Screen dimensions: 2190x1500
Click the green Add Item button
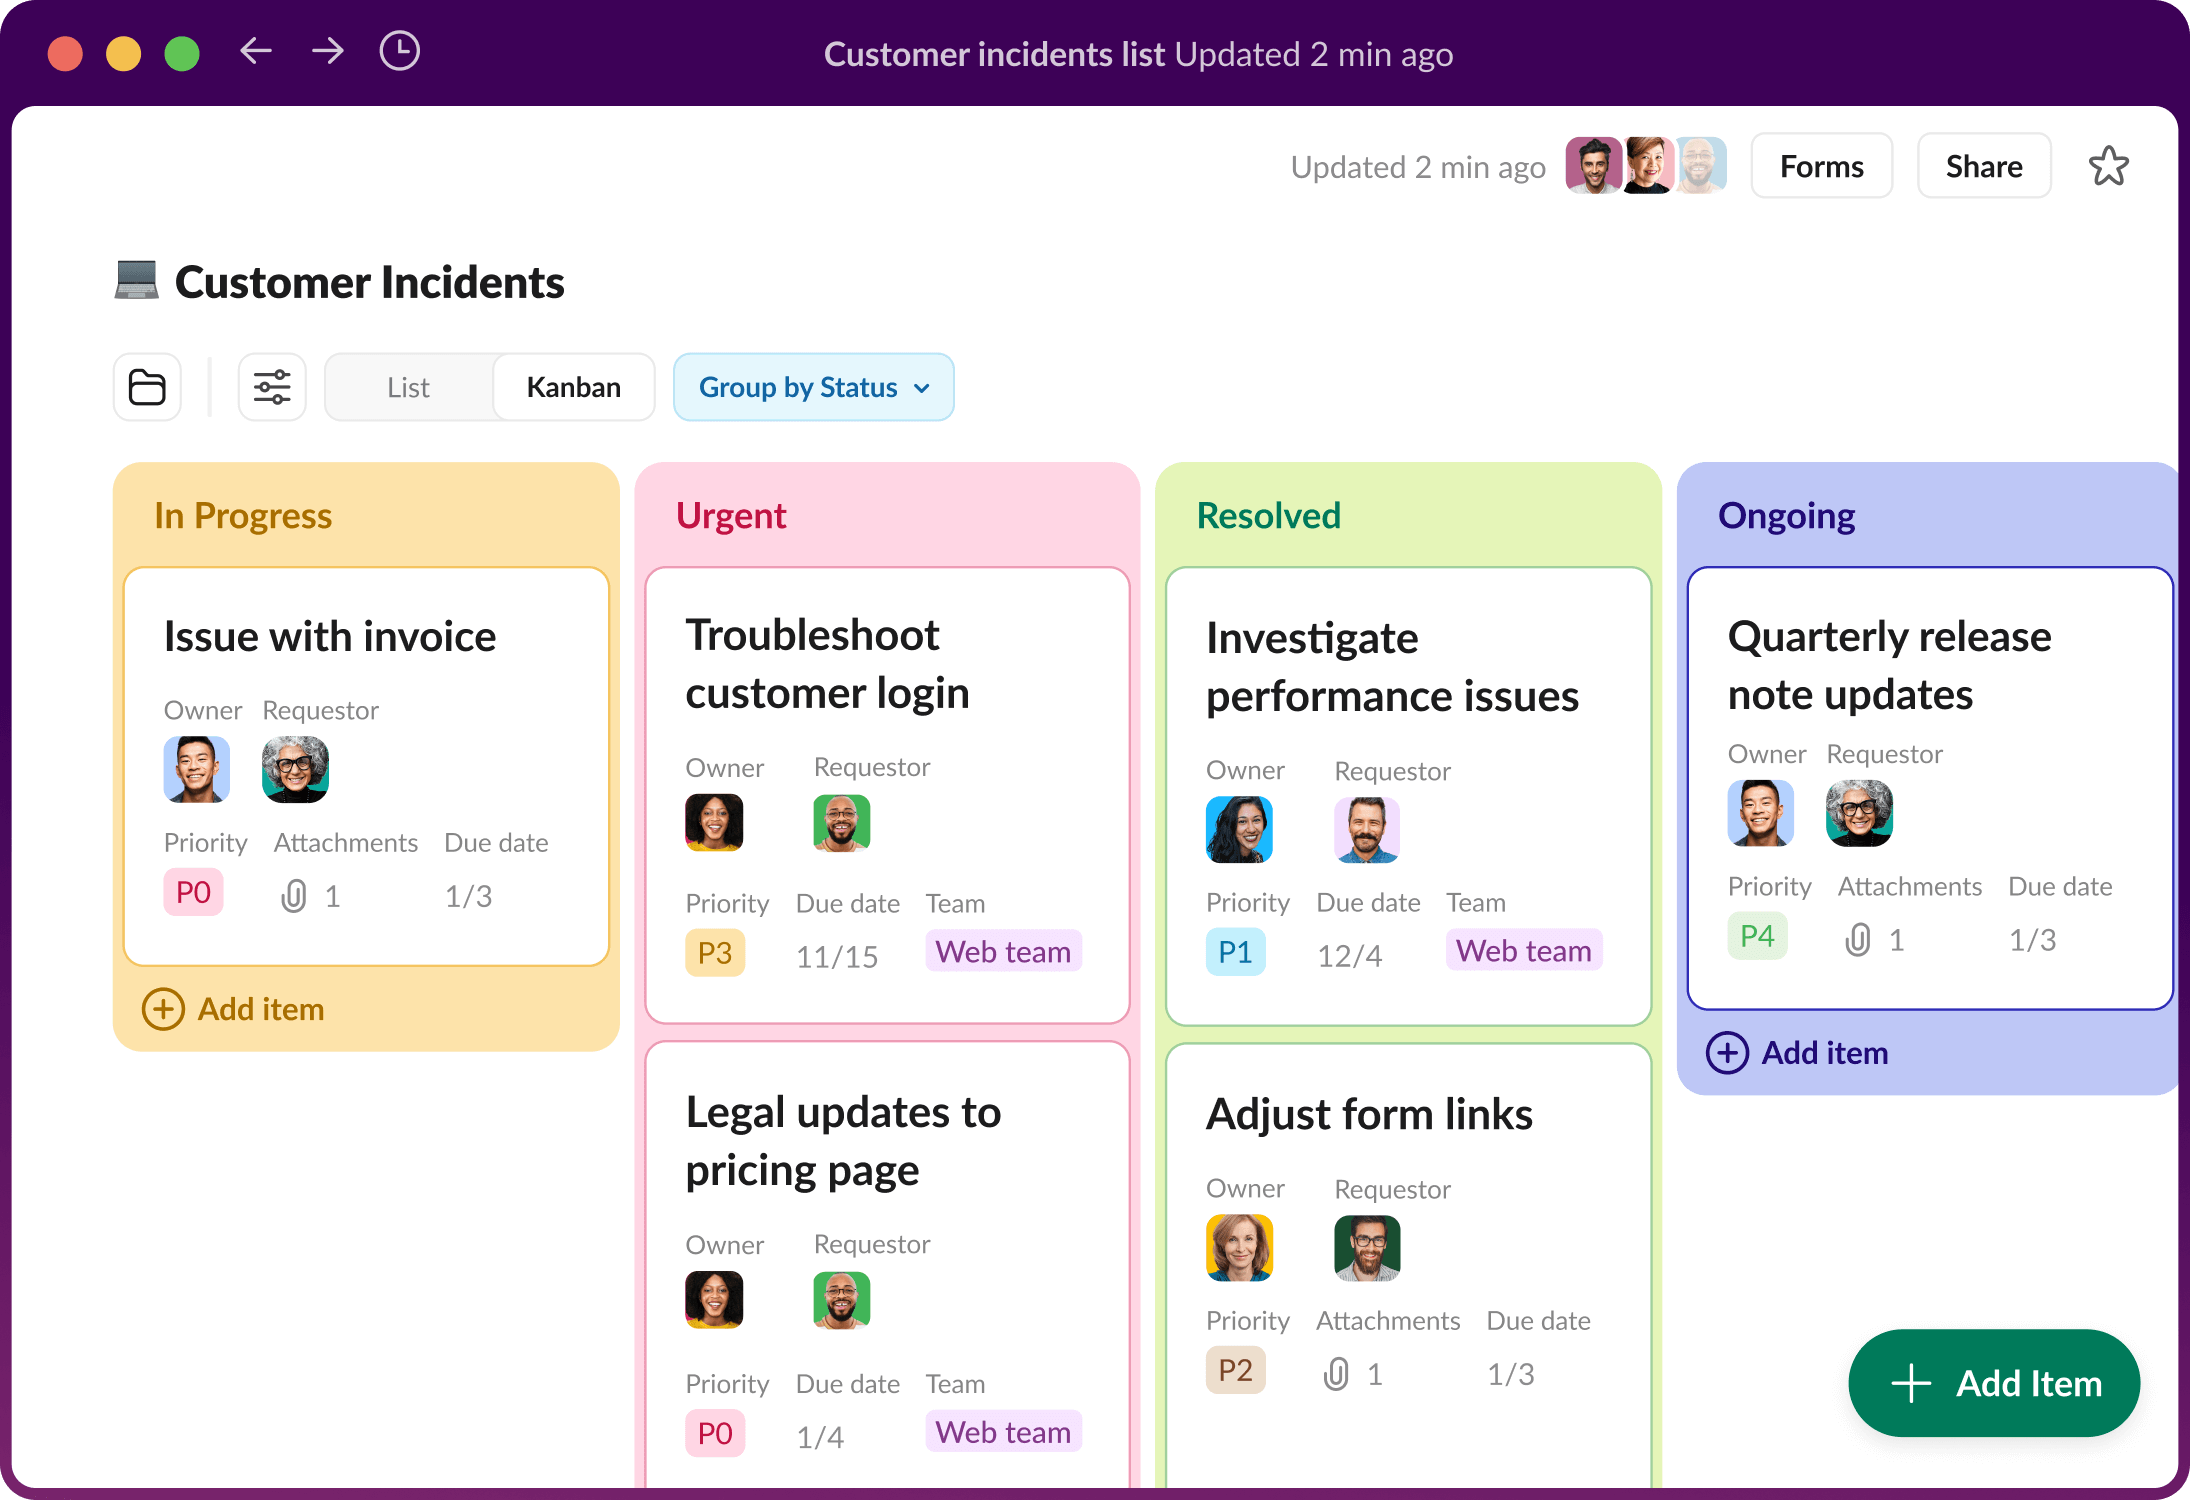1993,1384
